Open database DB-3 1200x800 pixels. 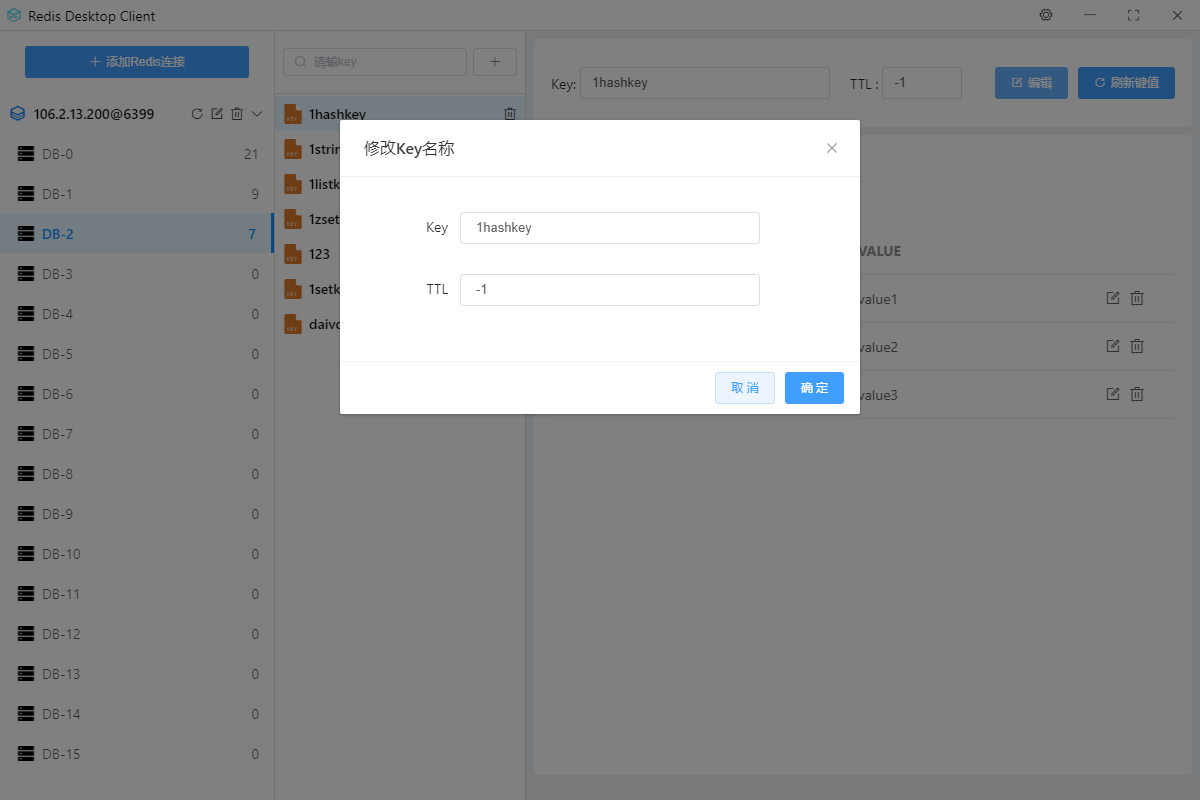coord(137,274)
